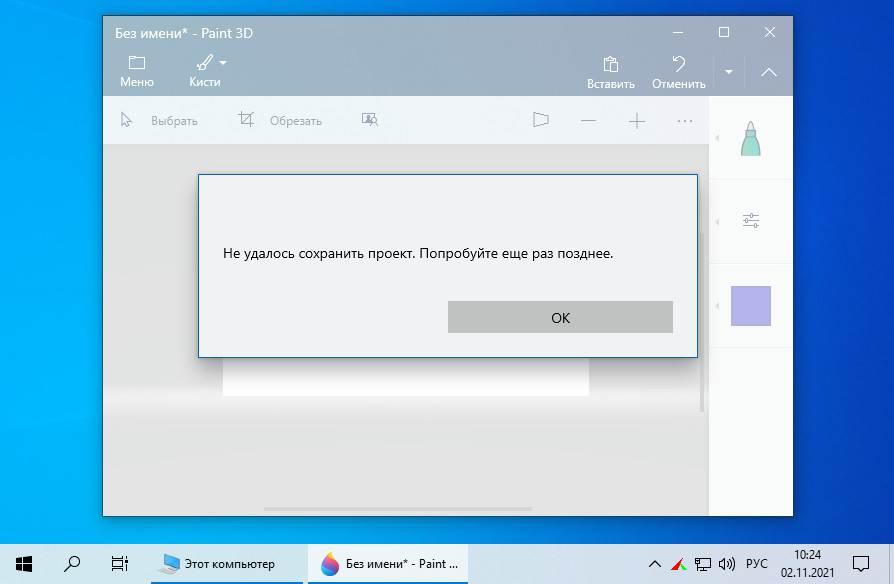Toggle the 3D view flag icon
894x584 pixels.
click(x=541, y=120)
